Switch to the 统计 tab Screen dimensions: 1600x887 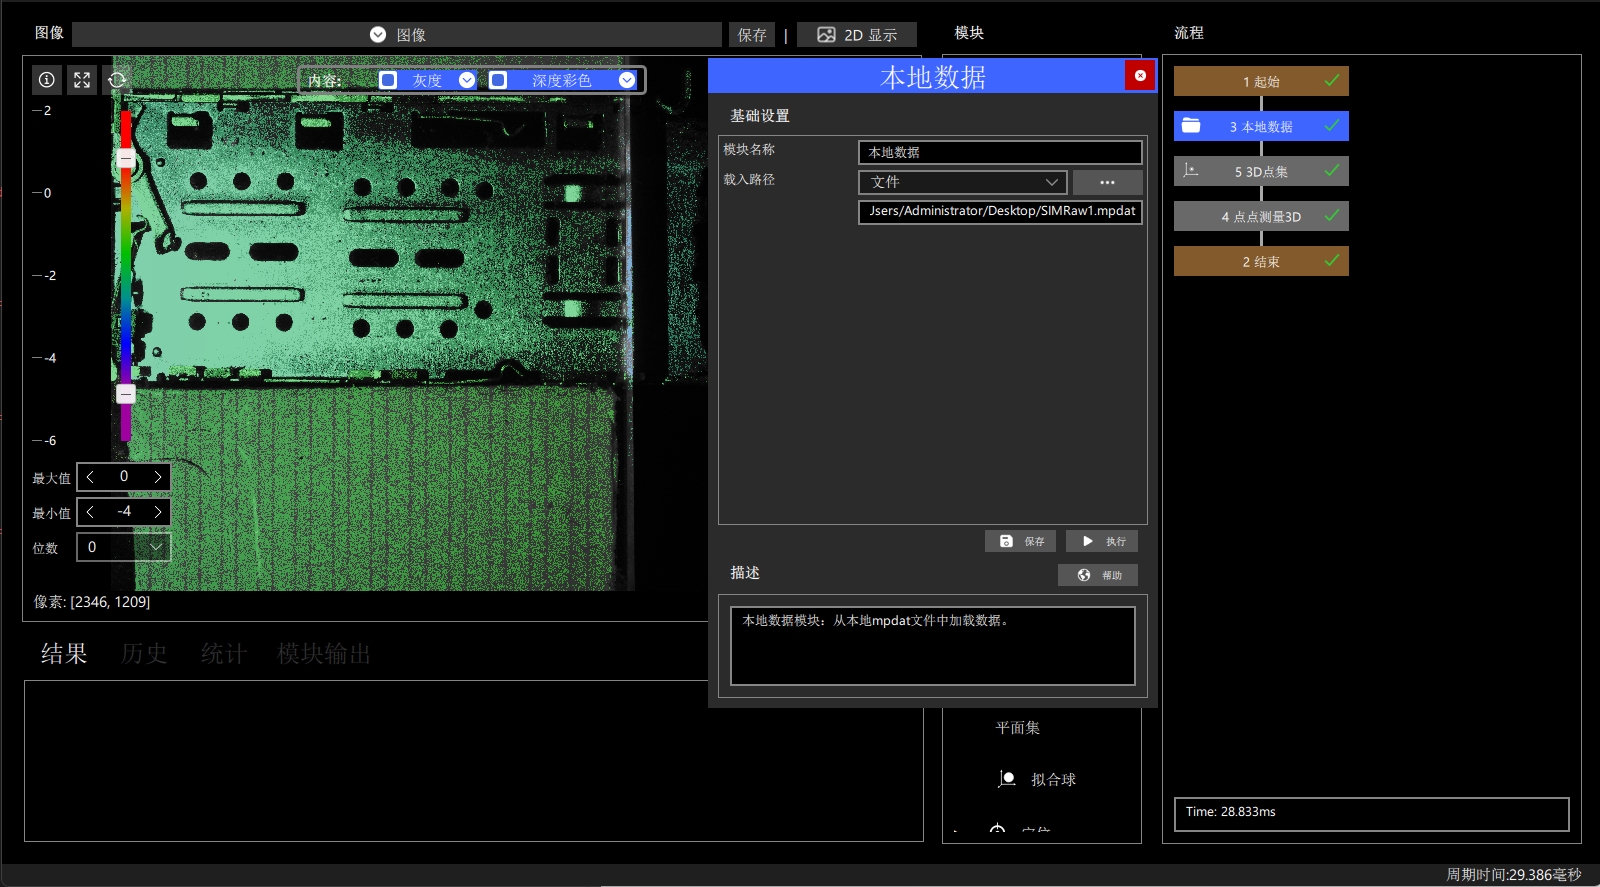pyautogui.click(x=223, y=654)
